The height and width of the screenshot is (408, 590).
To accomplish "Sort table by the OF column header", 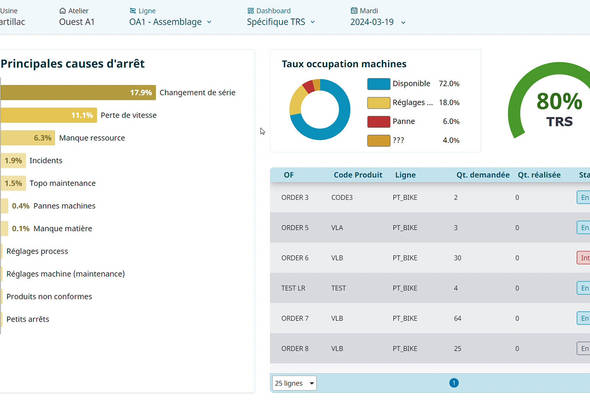I will (289, 175).
